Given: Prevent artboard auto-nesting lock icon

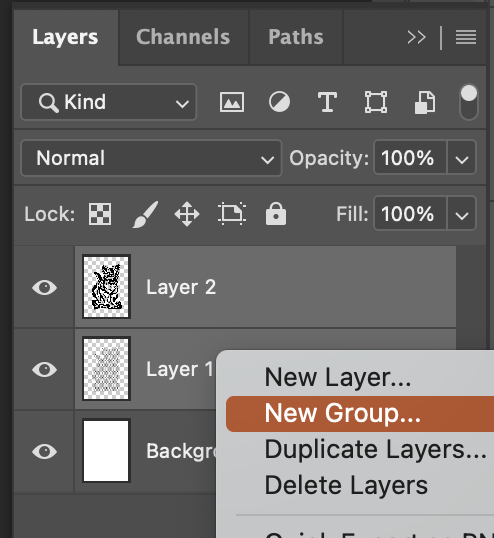Looking at the screenshot, I should 232,214.
